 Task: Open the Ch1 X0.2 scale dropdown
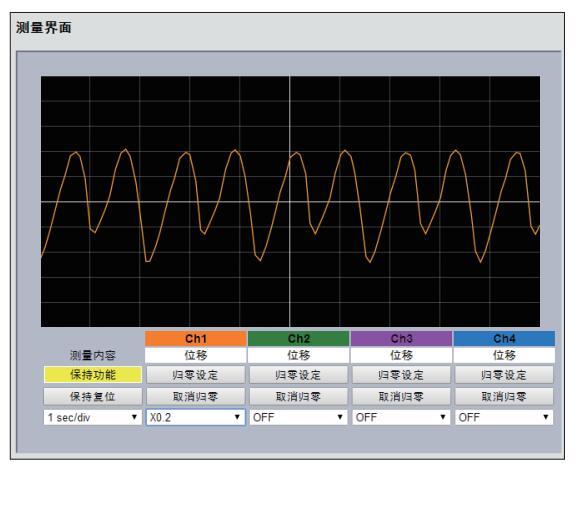(x=195, y=417)
